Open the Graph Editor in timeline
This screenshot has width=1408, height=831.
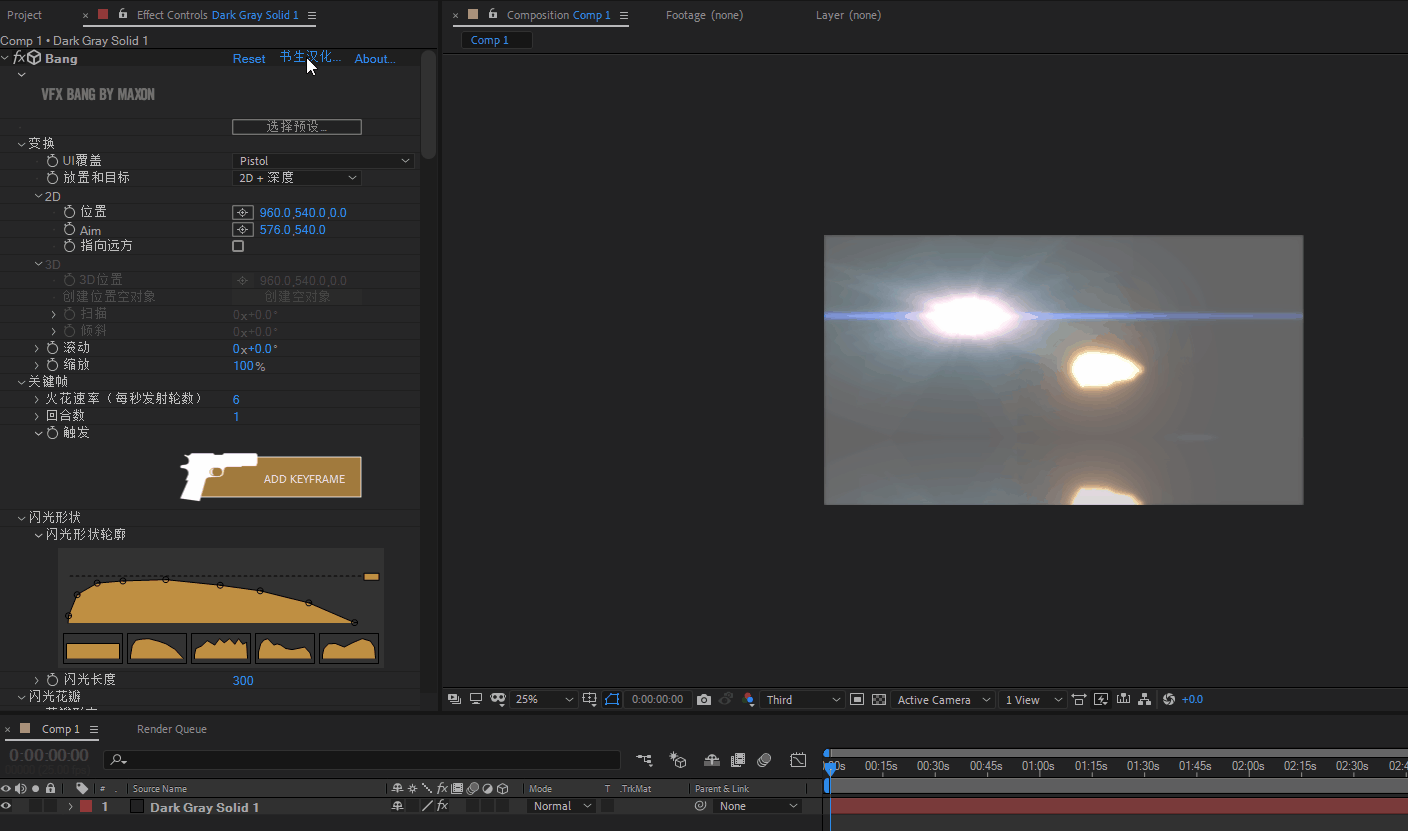[797, 761]
